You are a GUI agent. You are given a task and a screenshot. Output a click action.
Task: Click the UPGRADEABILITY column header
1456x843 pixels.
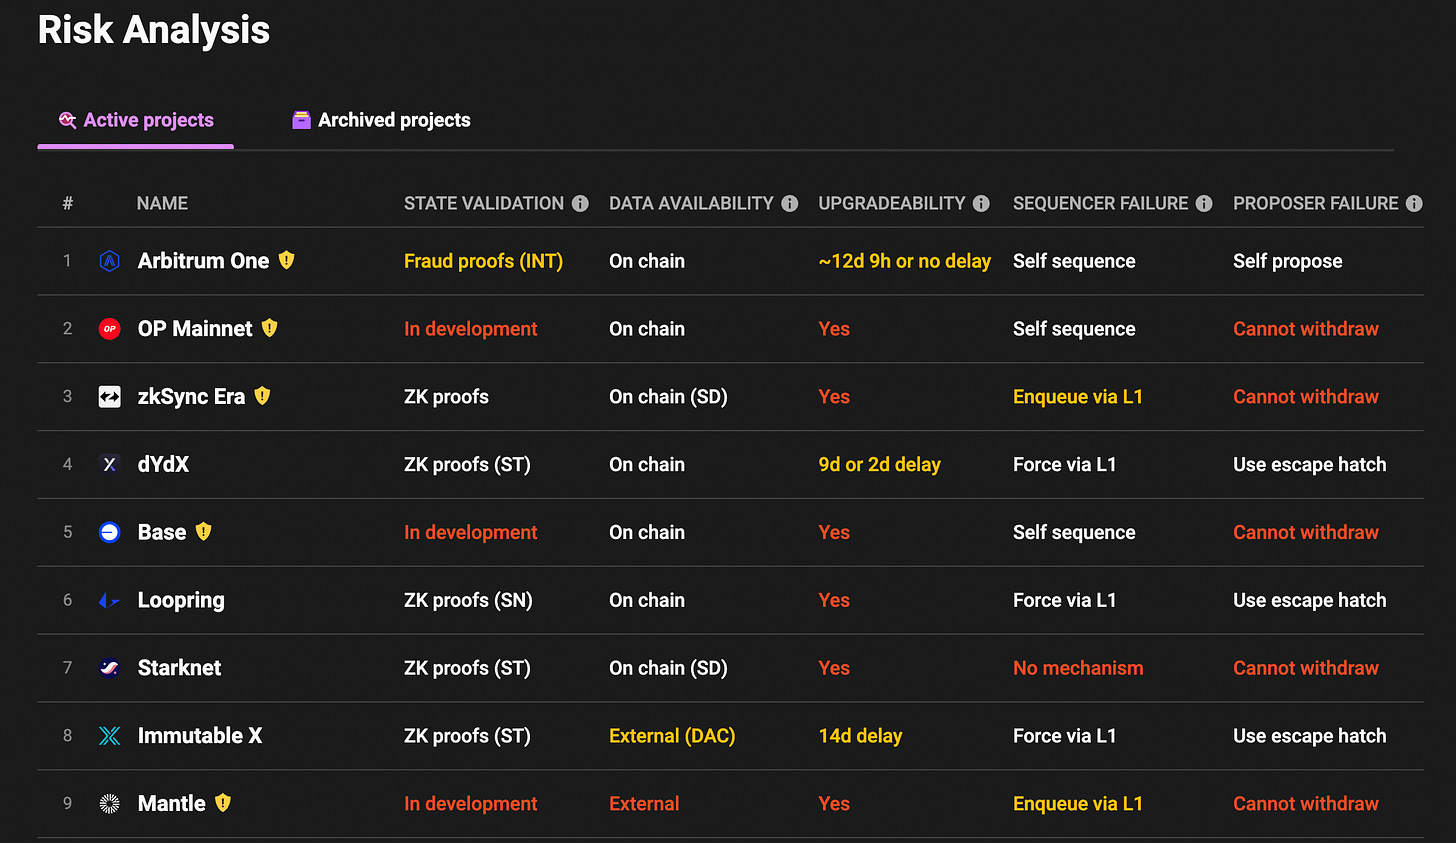coord(892,203)
